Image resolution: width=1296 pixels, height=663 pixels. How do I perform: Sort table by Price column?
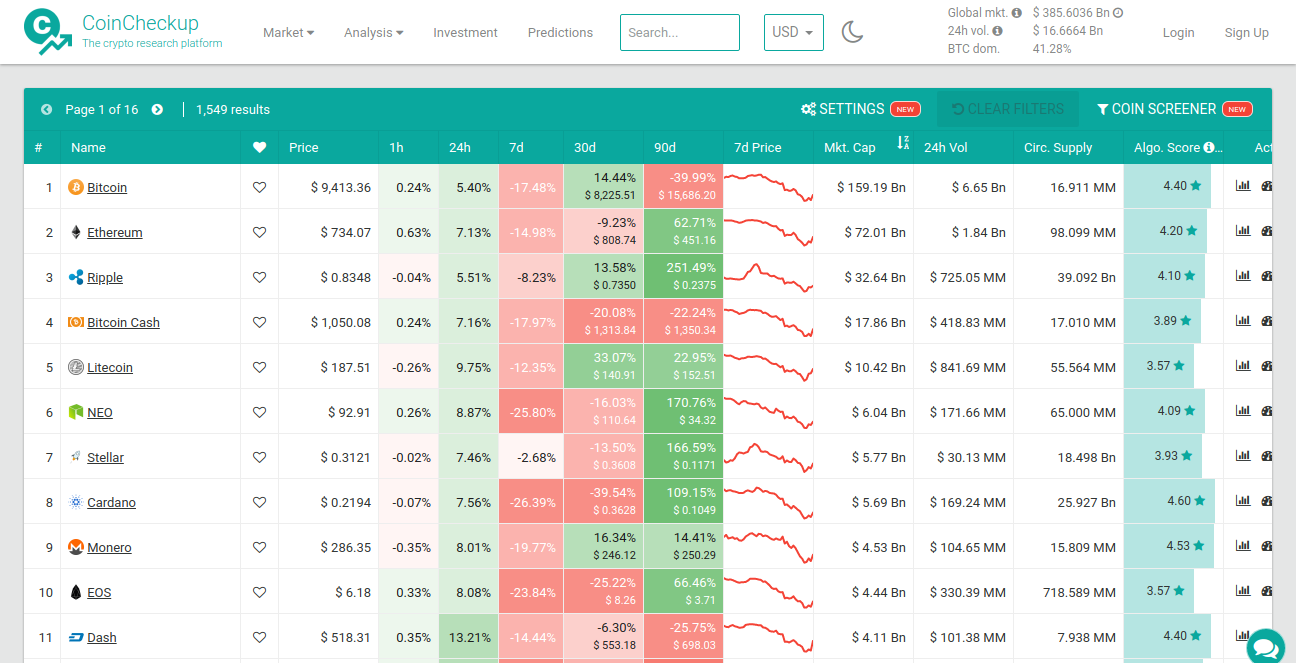pyautogui.click(x=304, y=147)
